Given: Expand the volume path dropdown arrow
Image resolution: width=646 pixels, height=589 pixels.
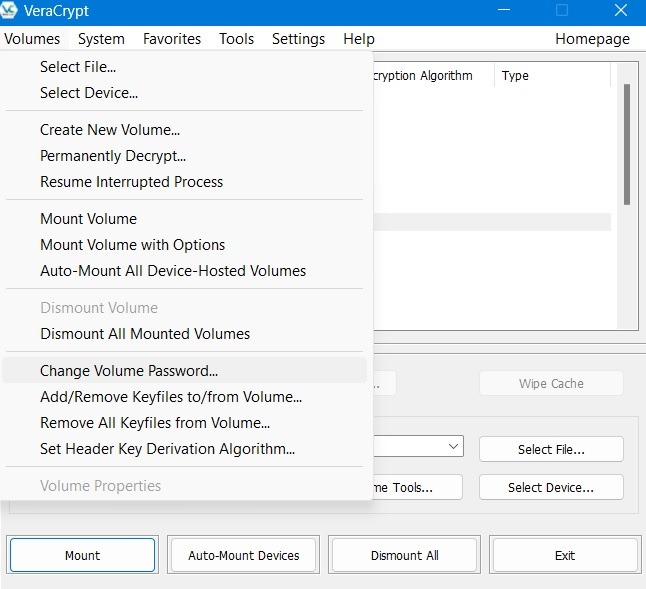Looking at the screenshot, I should click(453, 446).
